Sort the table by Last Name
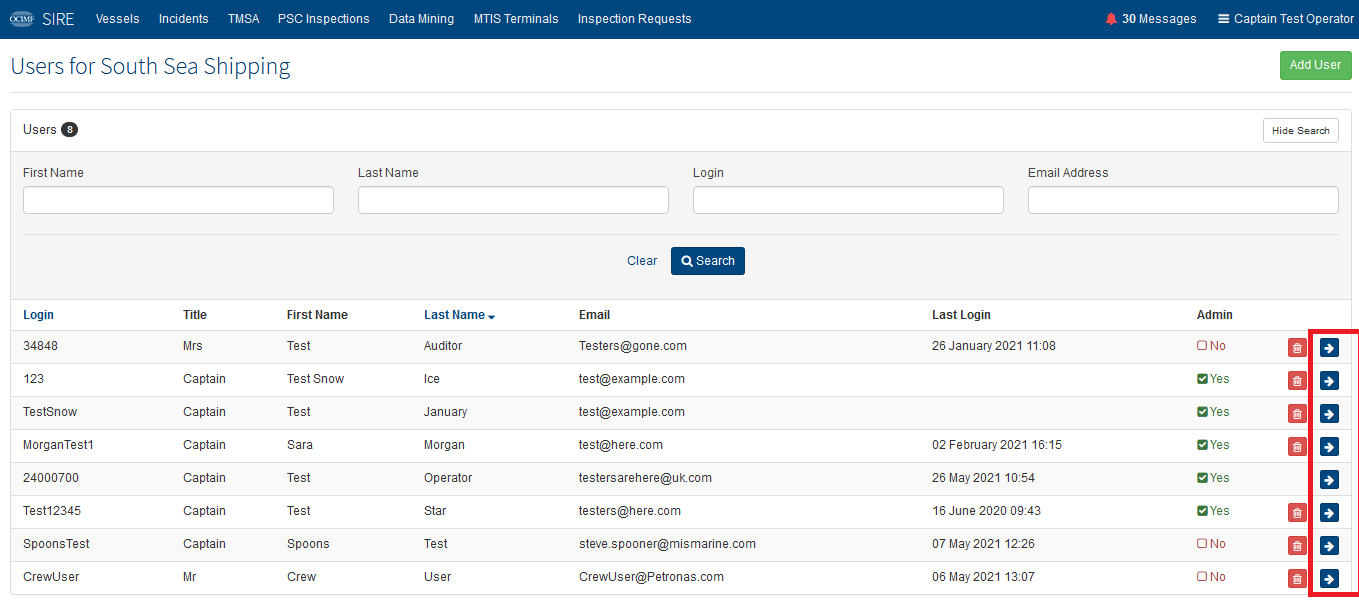1359x601 pixels. 459,315
